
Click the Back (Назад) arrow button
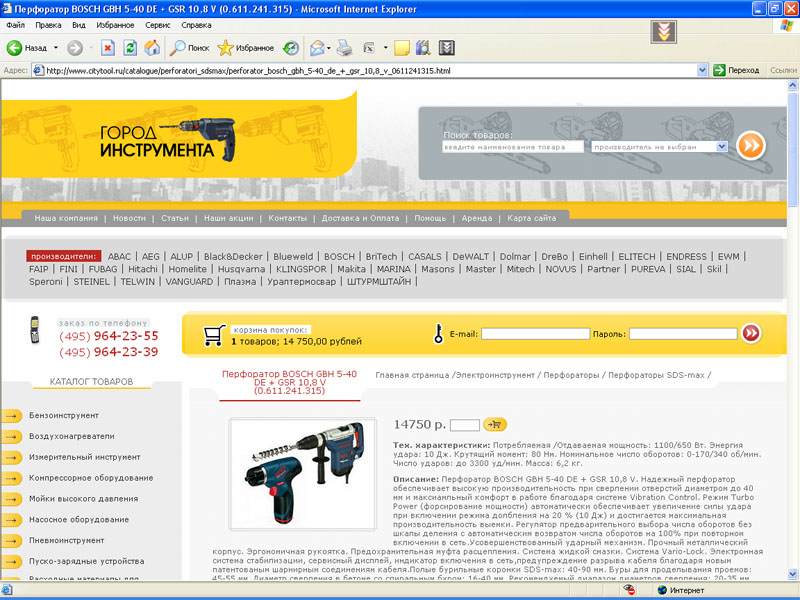[x=27, y=48]
